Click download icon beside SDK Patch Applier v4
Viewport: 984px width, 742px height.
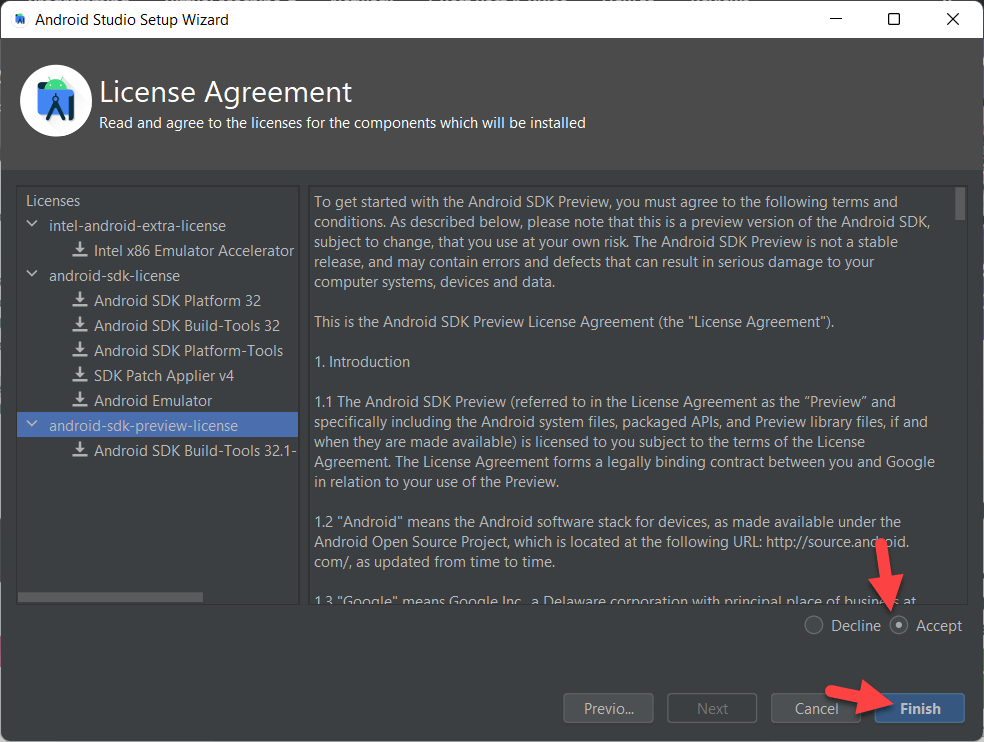(x=80, y=375)
